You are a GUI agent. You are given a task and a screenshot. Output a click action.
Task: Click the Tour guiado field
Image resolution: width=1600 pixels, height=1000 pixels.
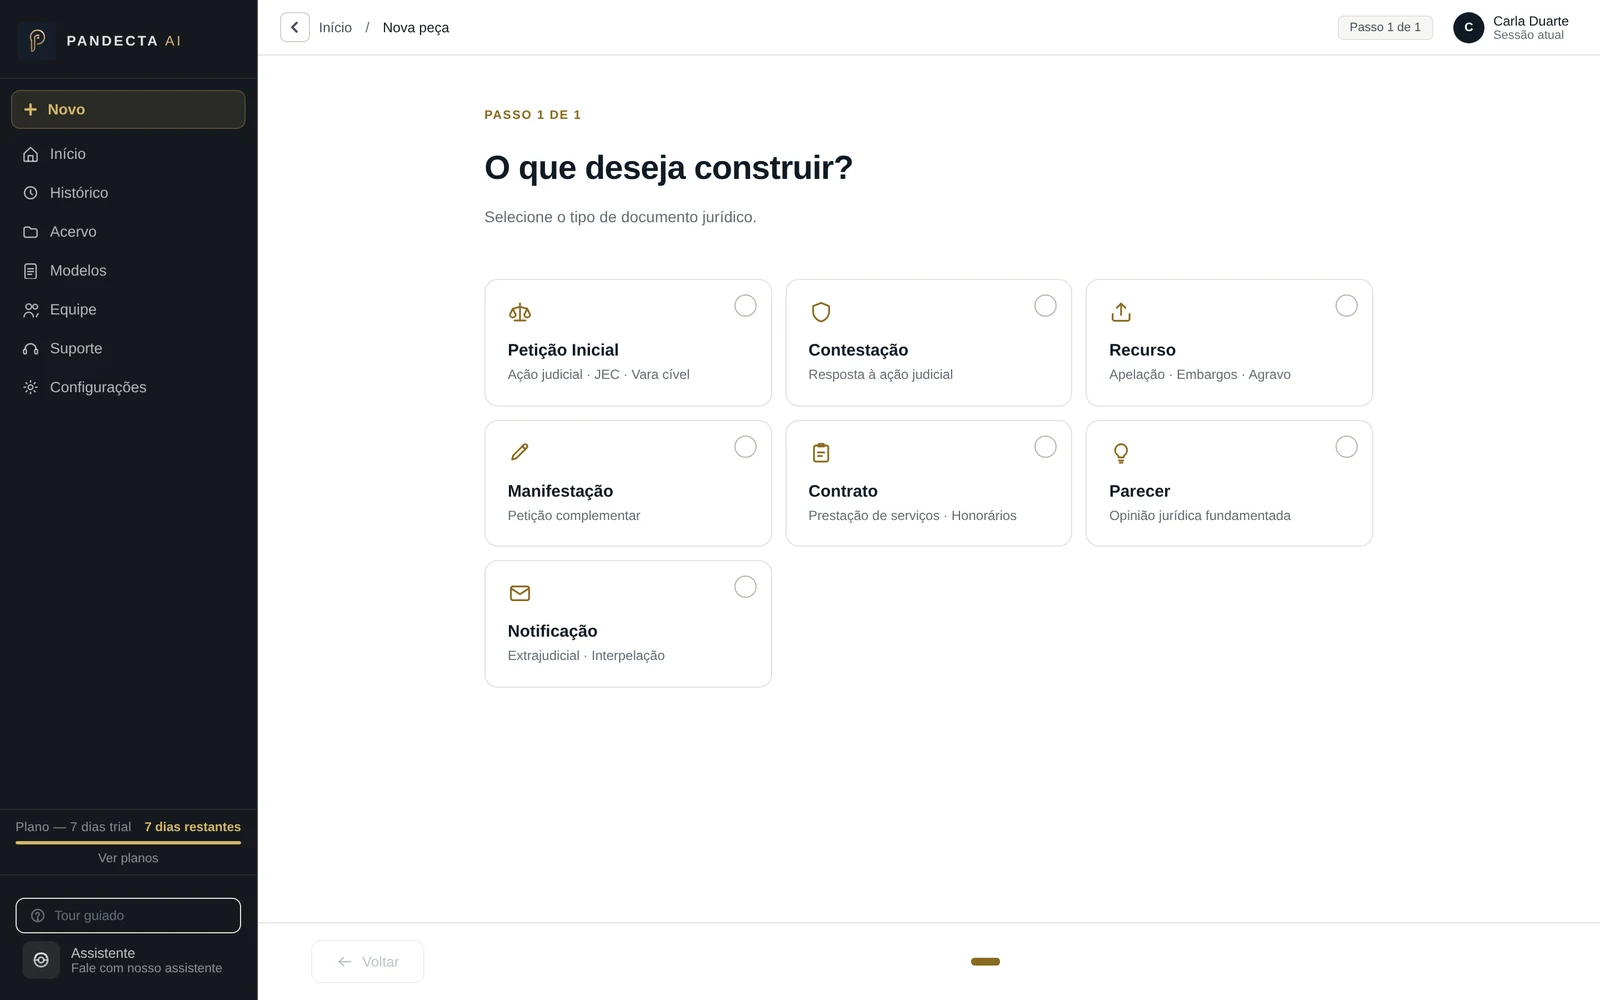[x=128, y=915]
